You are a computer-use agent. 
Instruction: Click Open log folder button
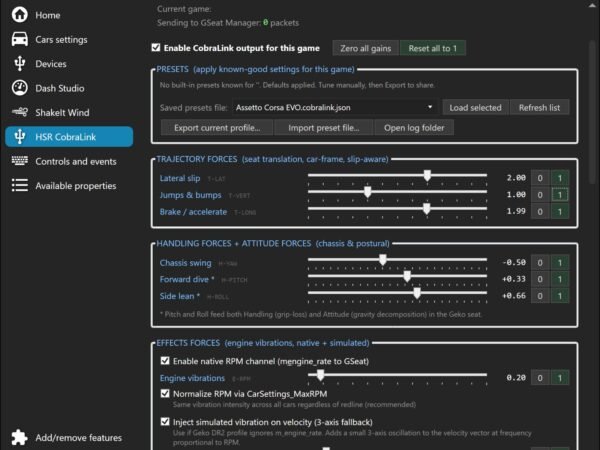click(414, 128)
